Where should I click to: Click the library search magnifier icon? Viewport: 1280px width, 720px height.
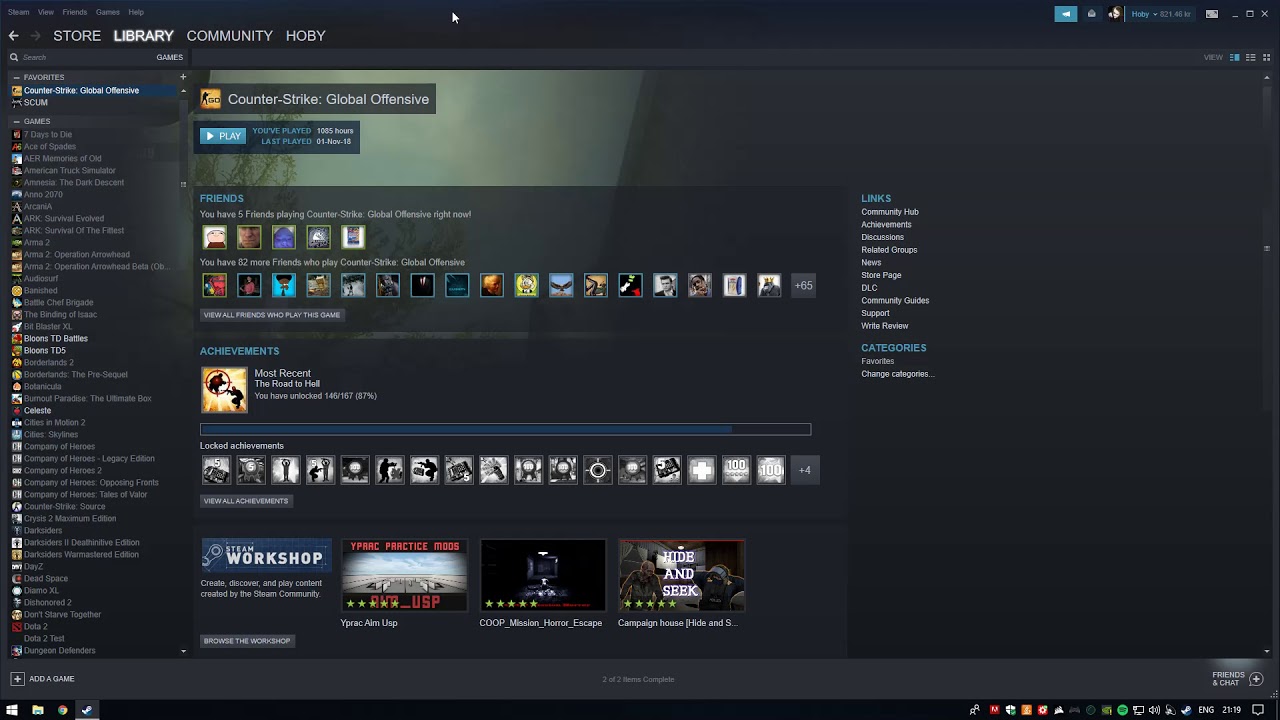14,58
